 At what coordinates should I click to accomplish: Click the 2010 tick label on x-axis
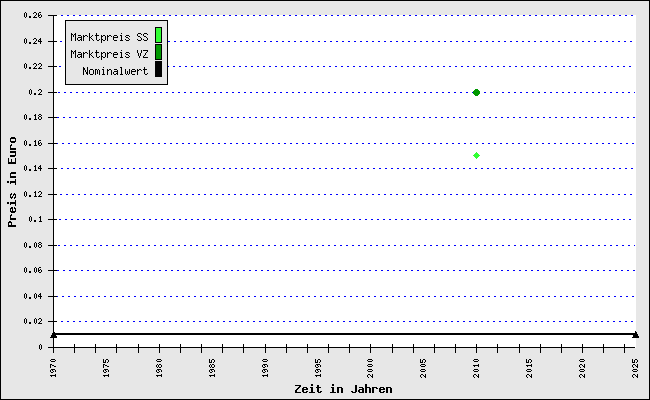(x=476, y=367)
